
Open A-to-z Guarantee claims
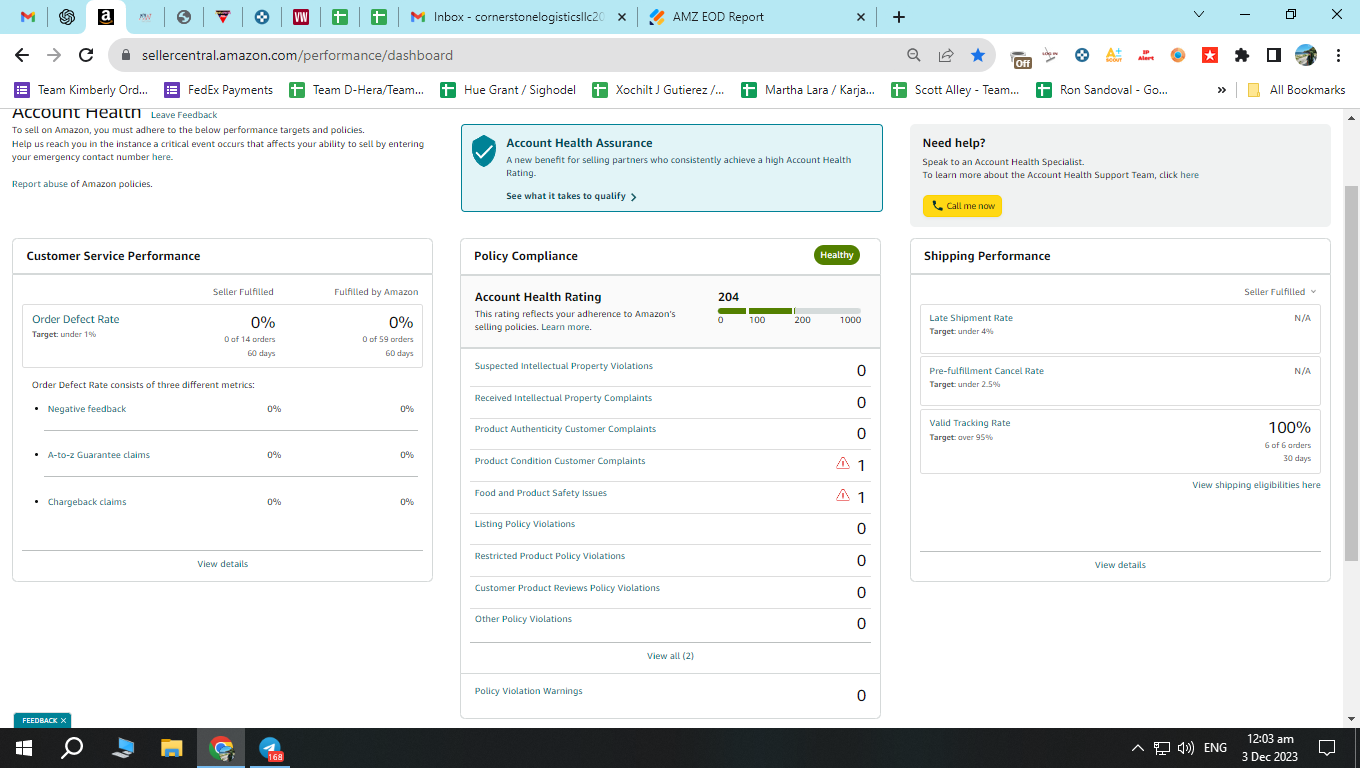pos(99,455)
